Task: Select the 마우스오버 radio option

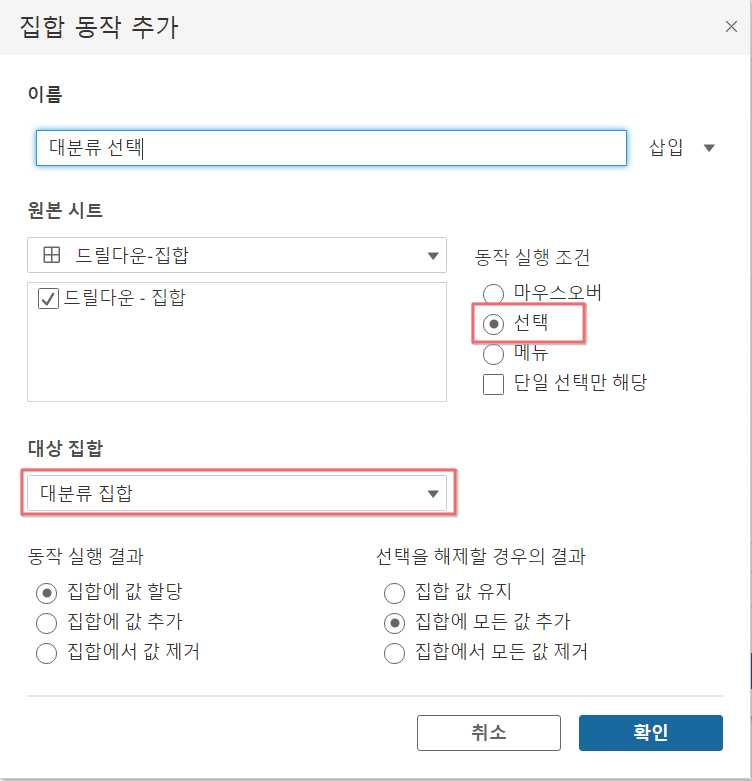Action: click(493, 294)
